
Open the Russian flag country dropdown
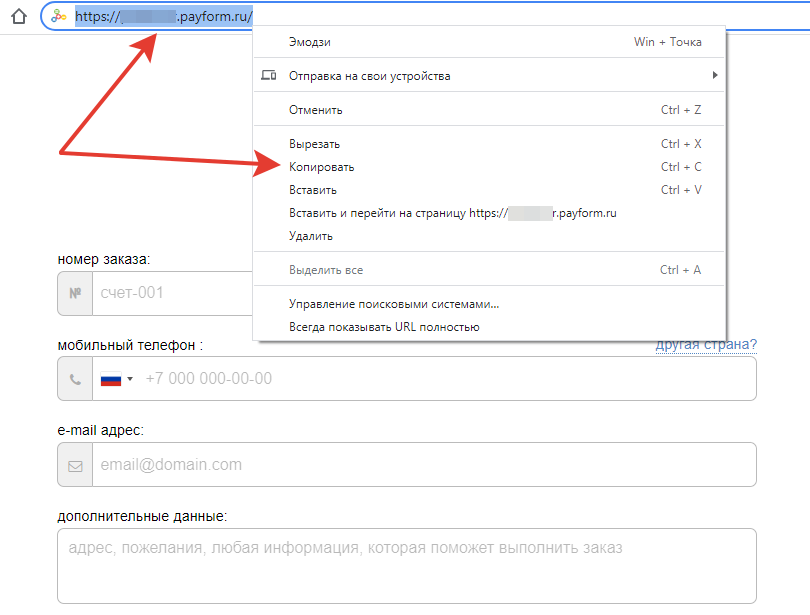(117, 379)
